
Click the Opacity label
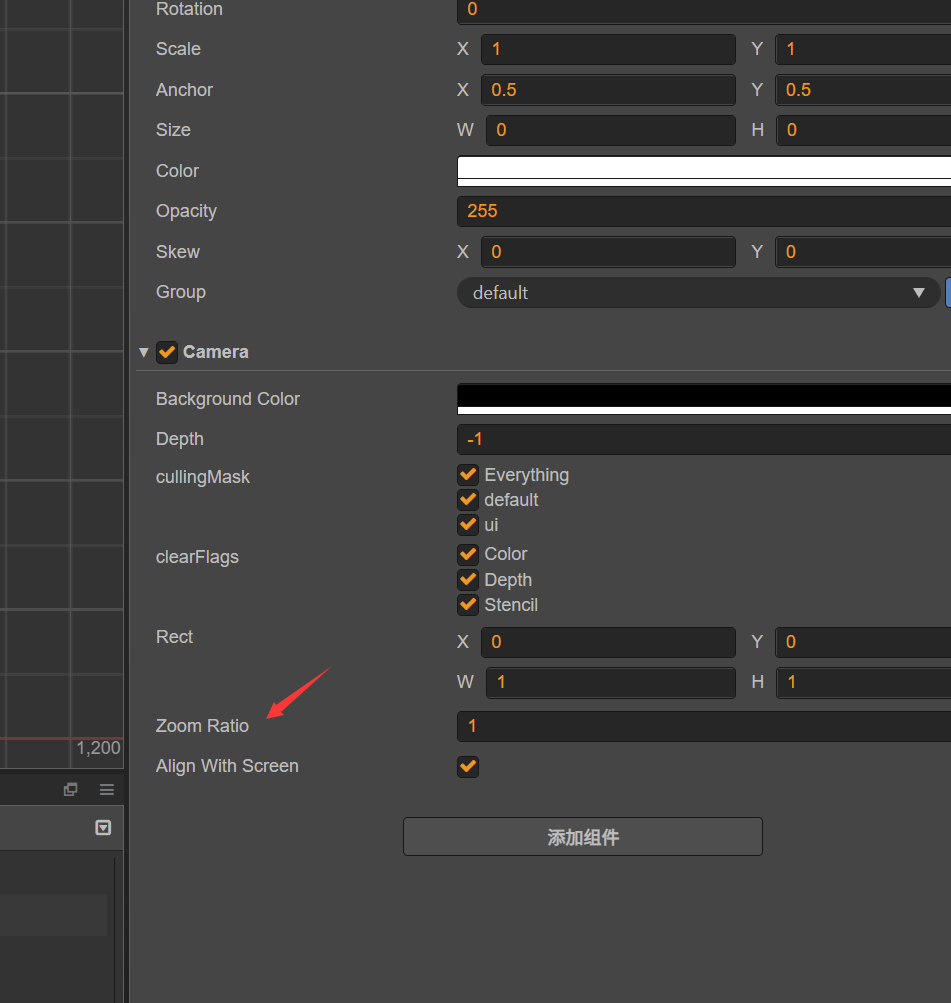click(186, 211)
